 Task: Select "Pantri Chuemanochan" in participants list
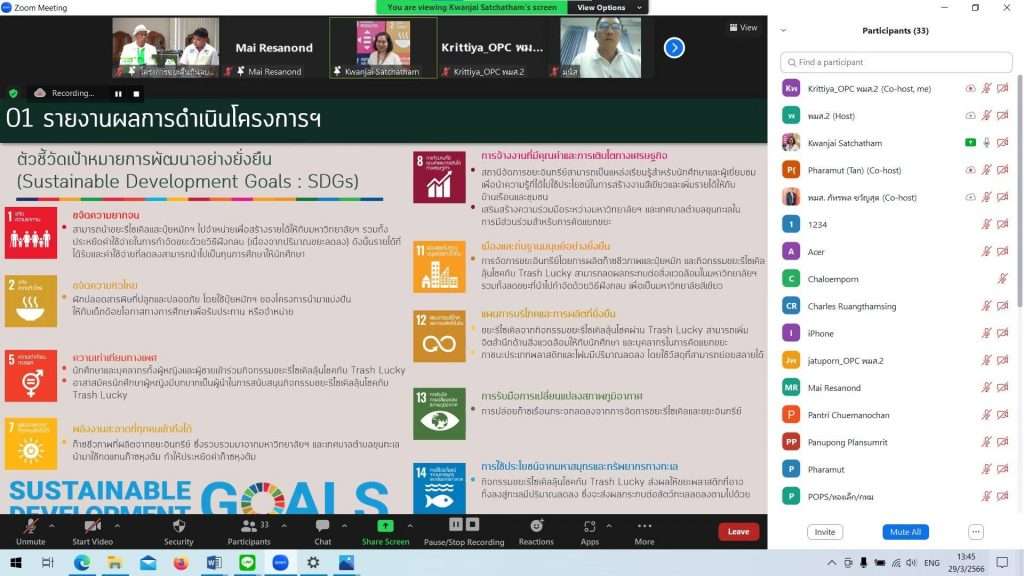point(848,415)
